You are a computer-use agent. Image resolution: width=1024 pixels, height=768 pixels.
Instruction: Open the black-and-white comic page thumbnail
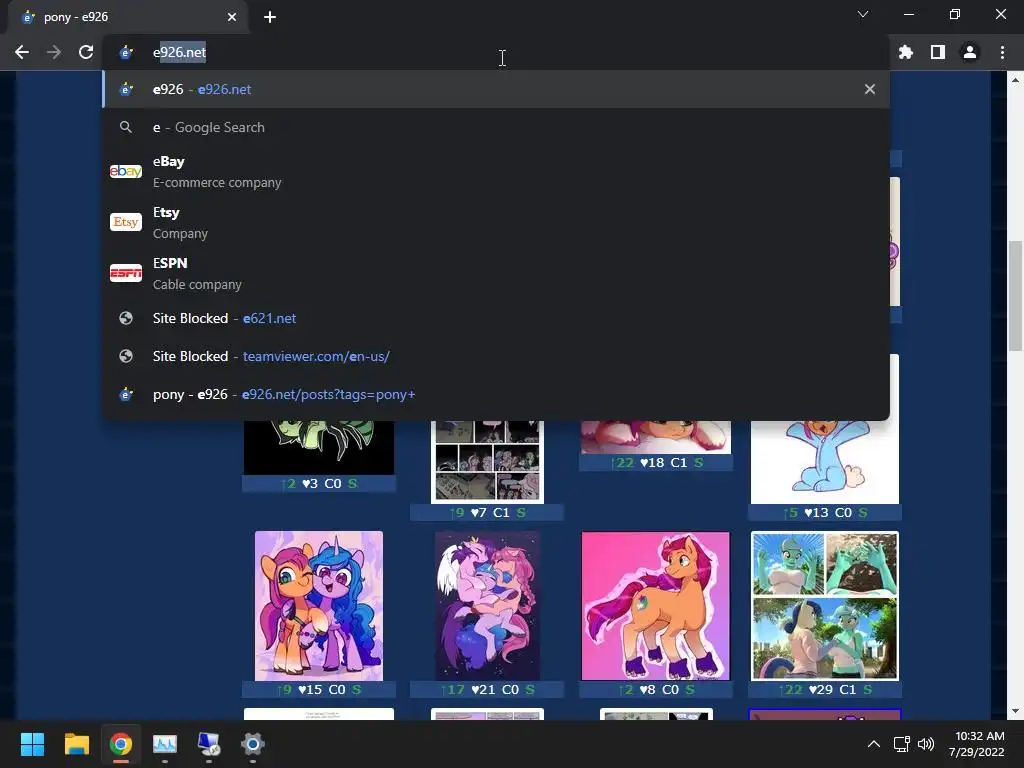click(487, 462)
